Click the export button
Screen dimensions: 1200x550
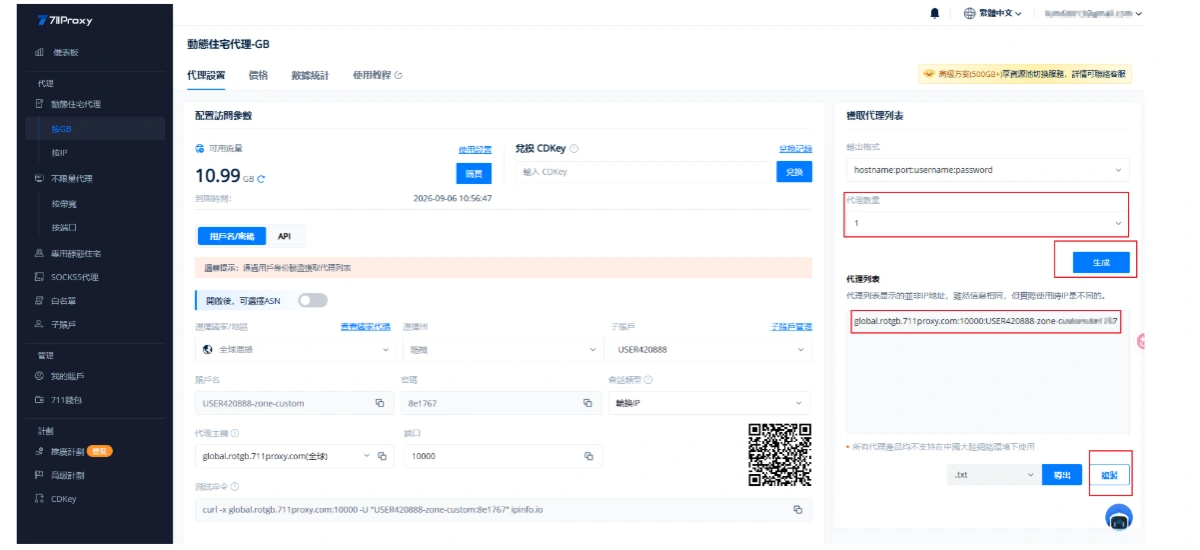tap(1062, 475)
